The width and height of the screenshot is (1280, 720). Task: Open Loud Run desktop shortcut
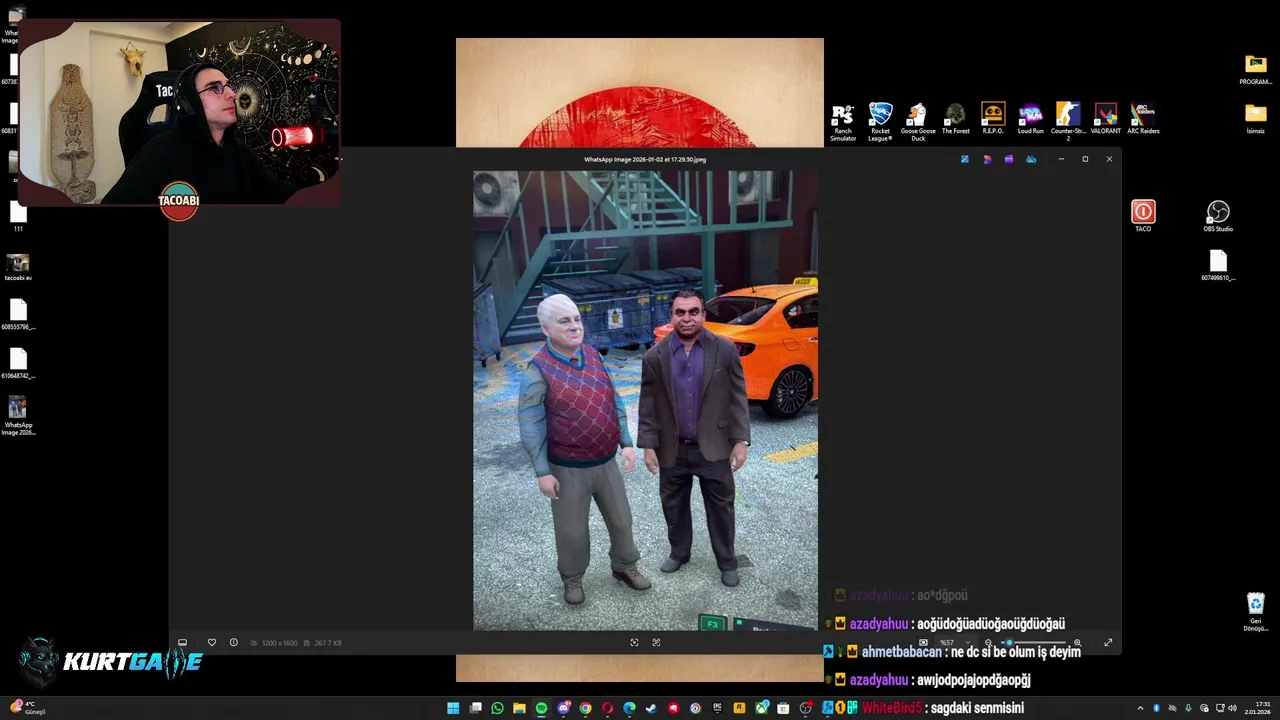click(1030, 119)
